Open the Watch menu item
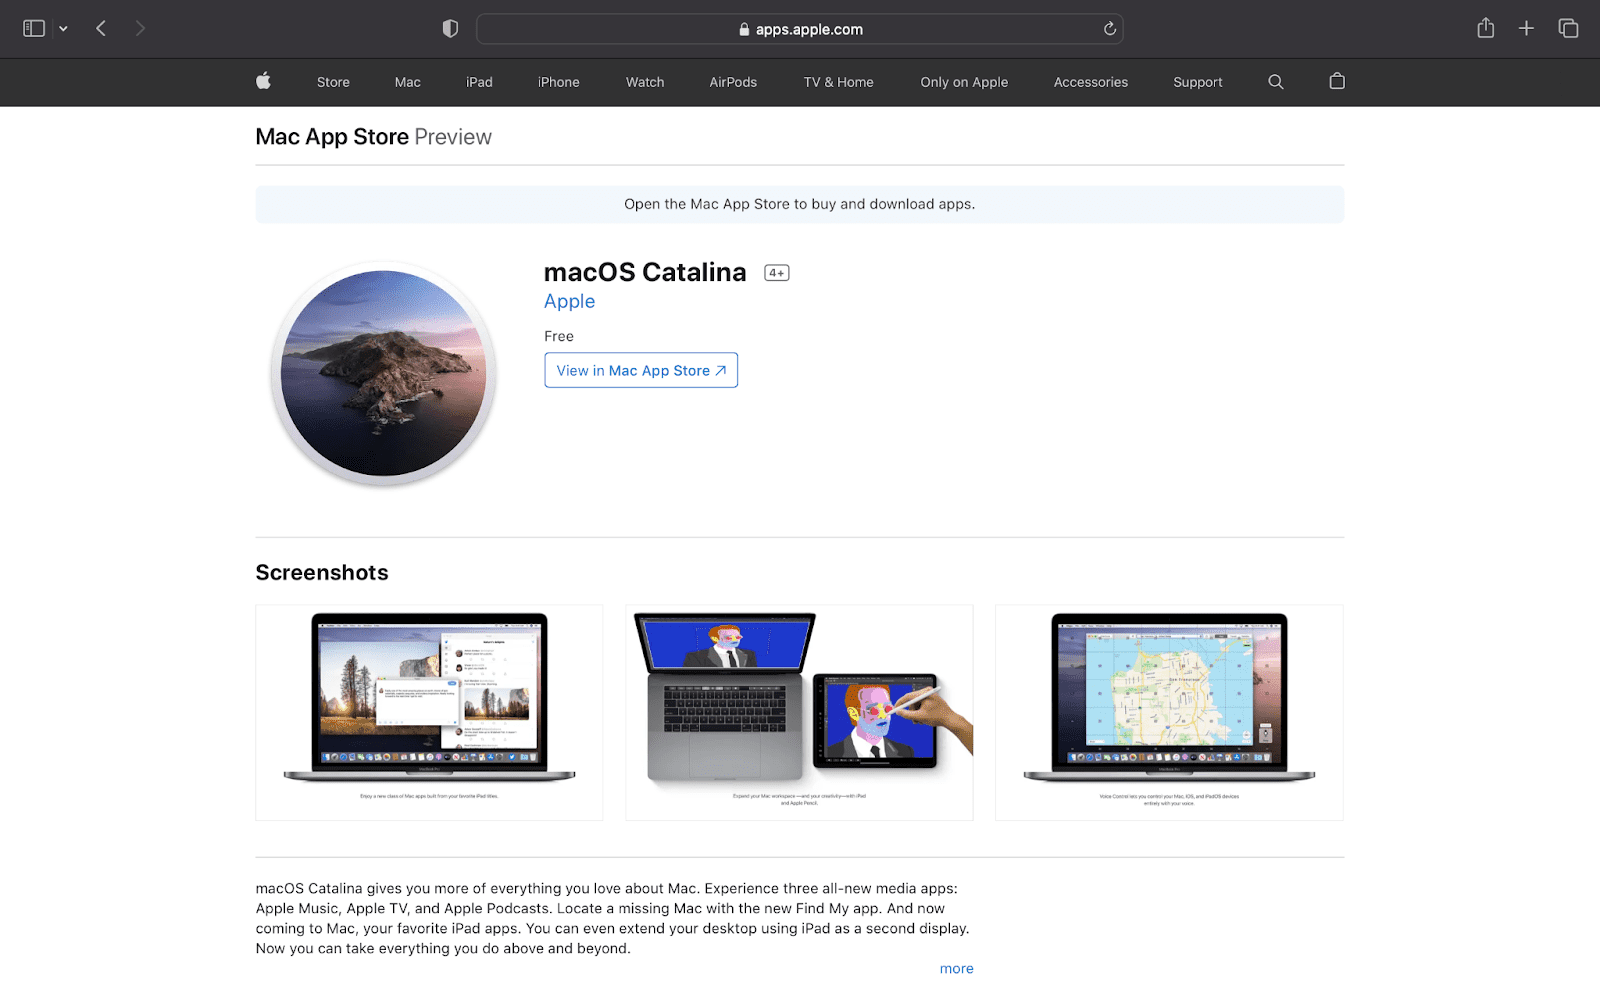The image size is (1600, 1000). coord(645,82)
